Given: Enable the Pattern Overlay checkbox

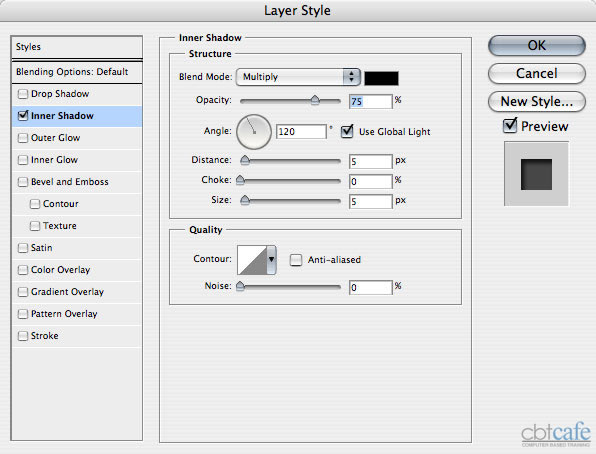Looking at the screenshot, I should (x=23, y=314).
